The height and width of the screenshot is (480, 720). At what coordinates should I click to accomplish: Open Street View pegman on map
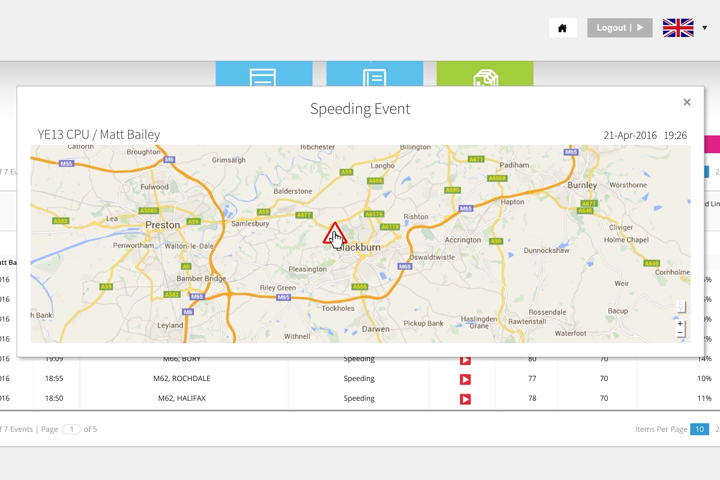680,307
